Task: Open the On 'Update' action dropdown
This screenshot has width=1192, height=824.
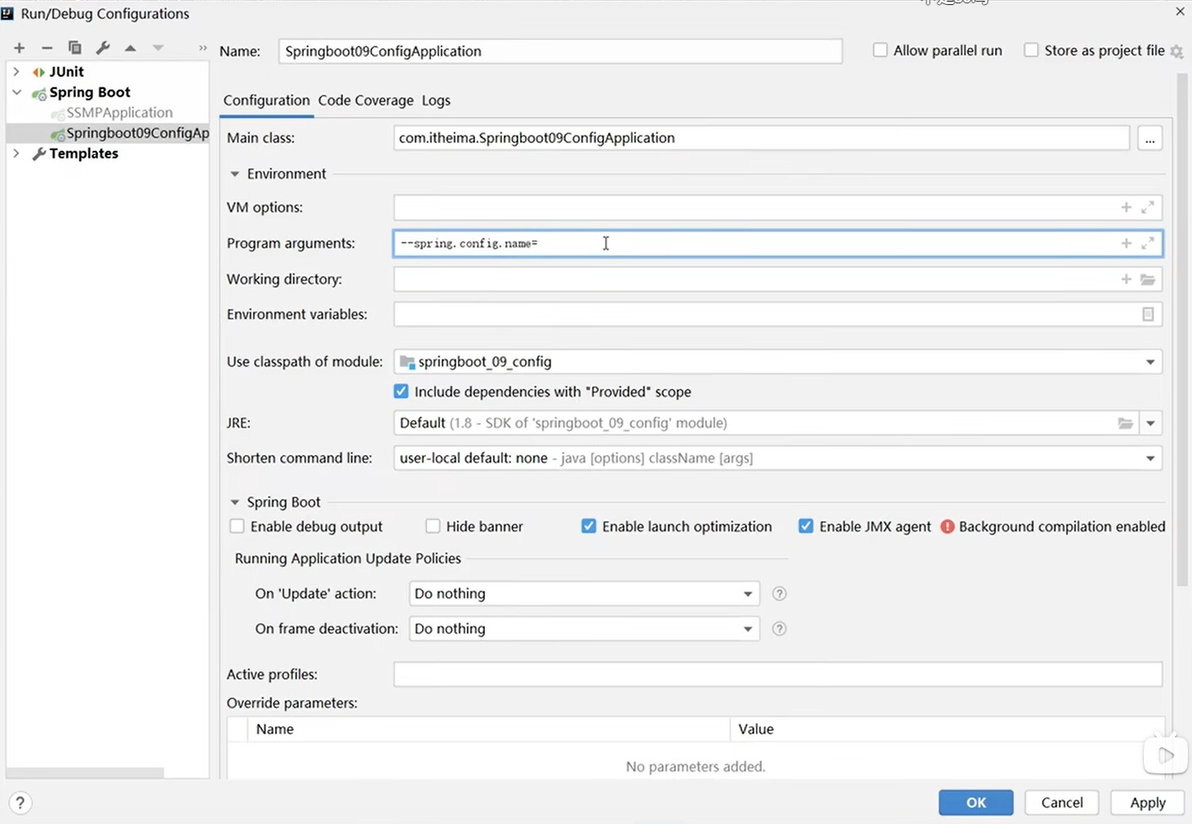Action: (747, 594)
